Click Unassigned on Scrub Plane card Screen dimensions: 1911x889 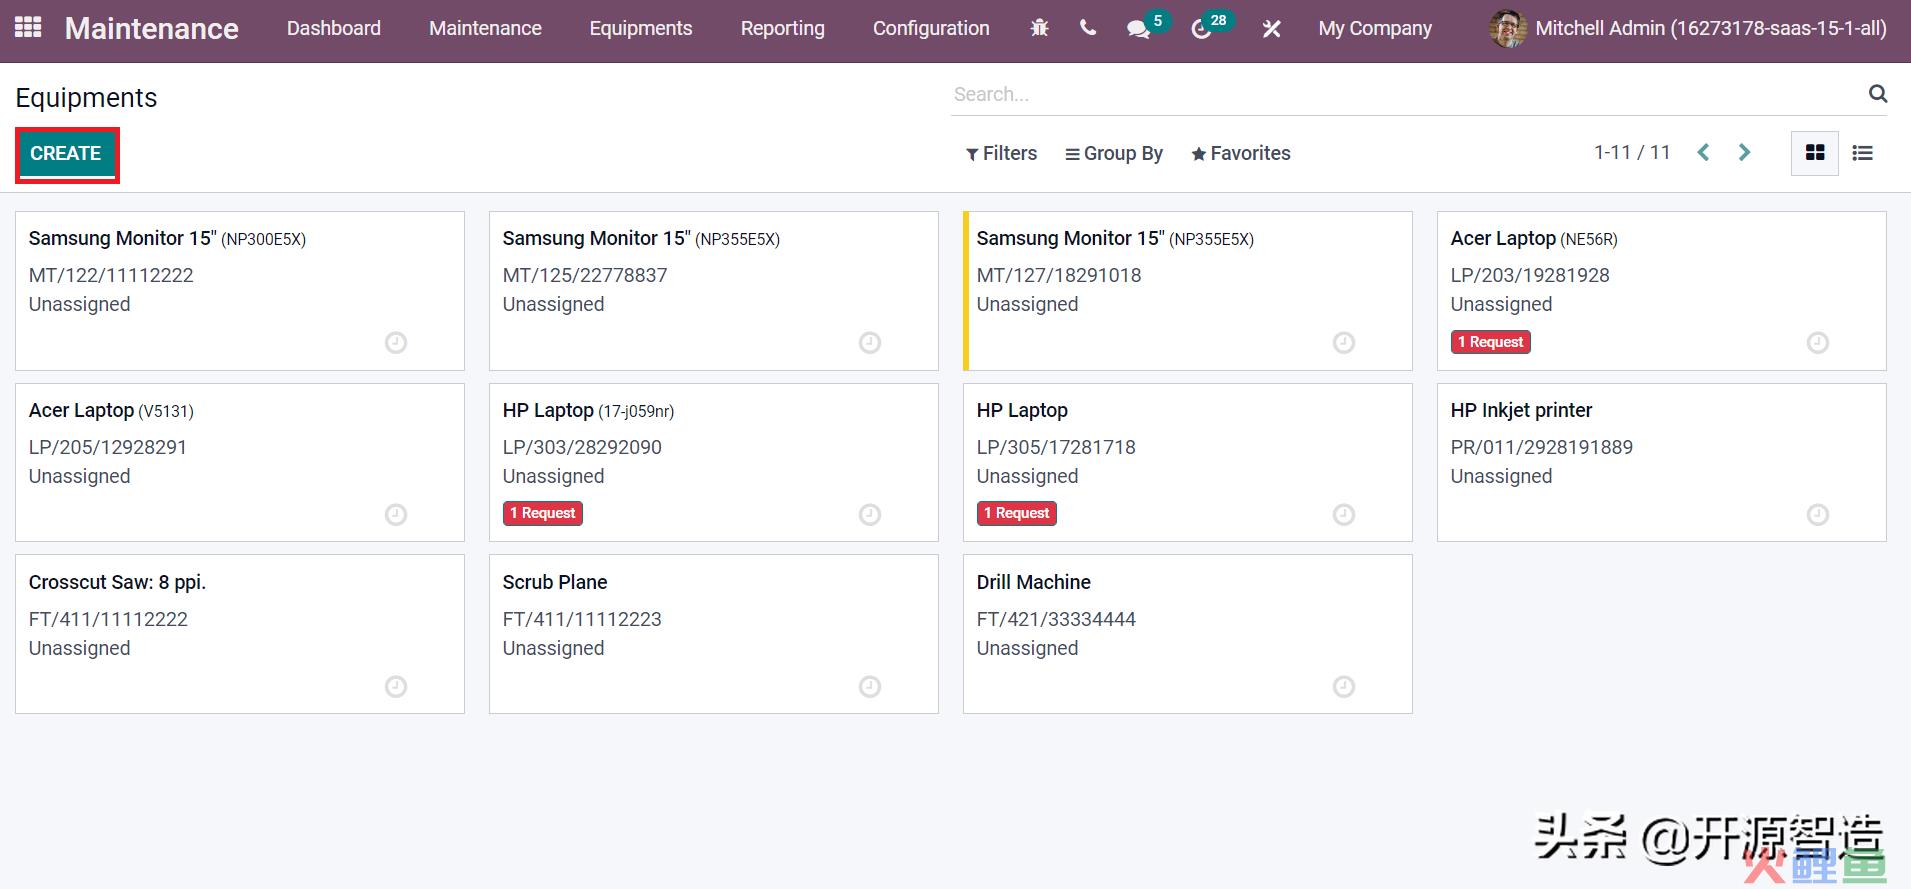pos(553,648)
